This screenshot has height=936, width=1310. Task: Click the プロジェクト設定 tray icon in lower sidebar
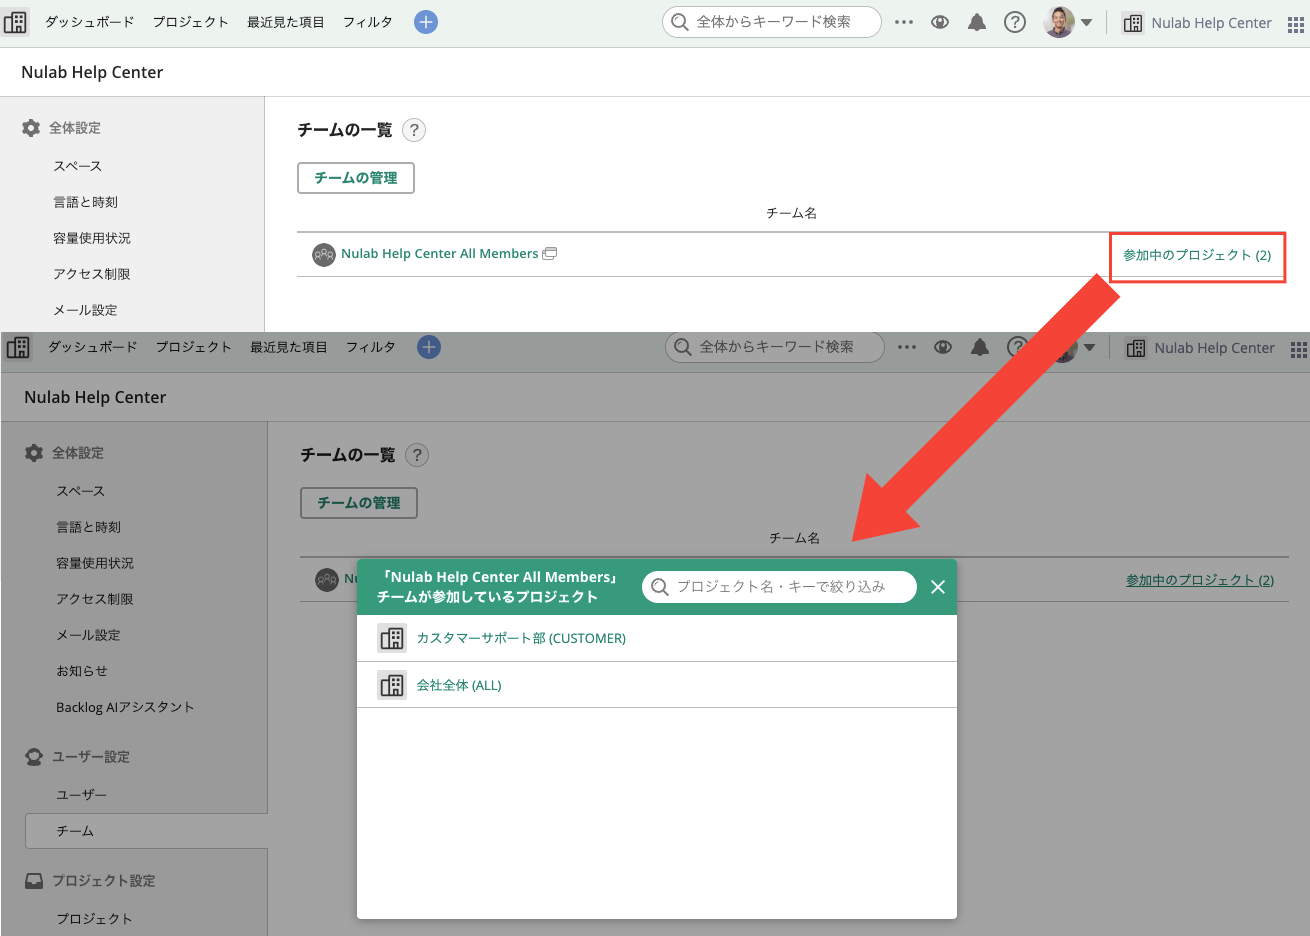coord(34,881)
